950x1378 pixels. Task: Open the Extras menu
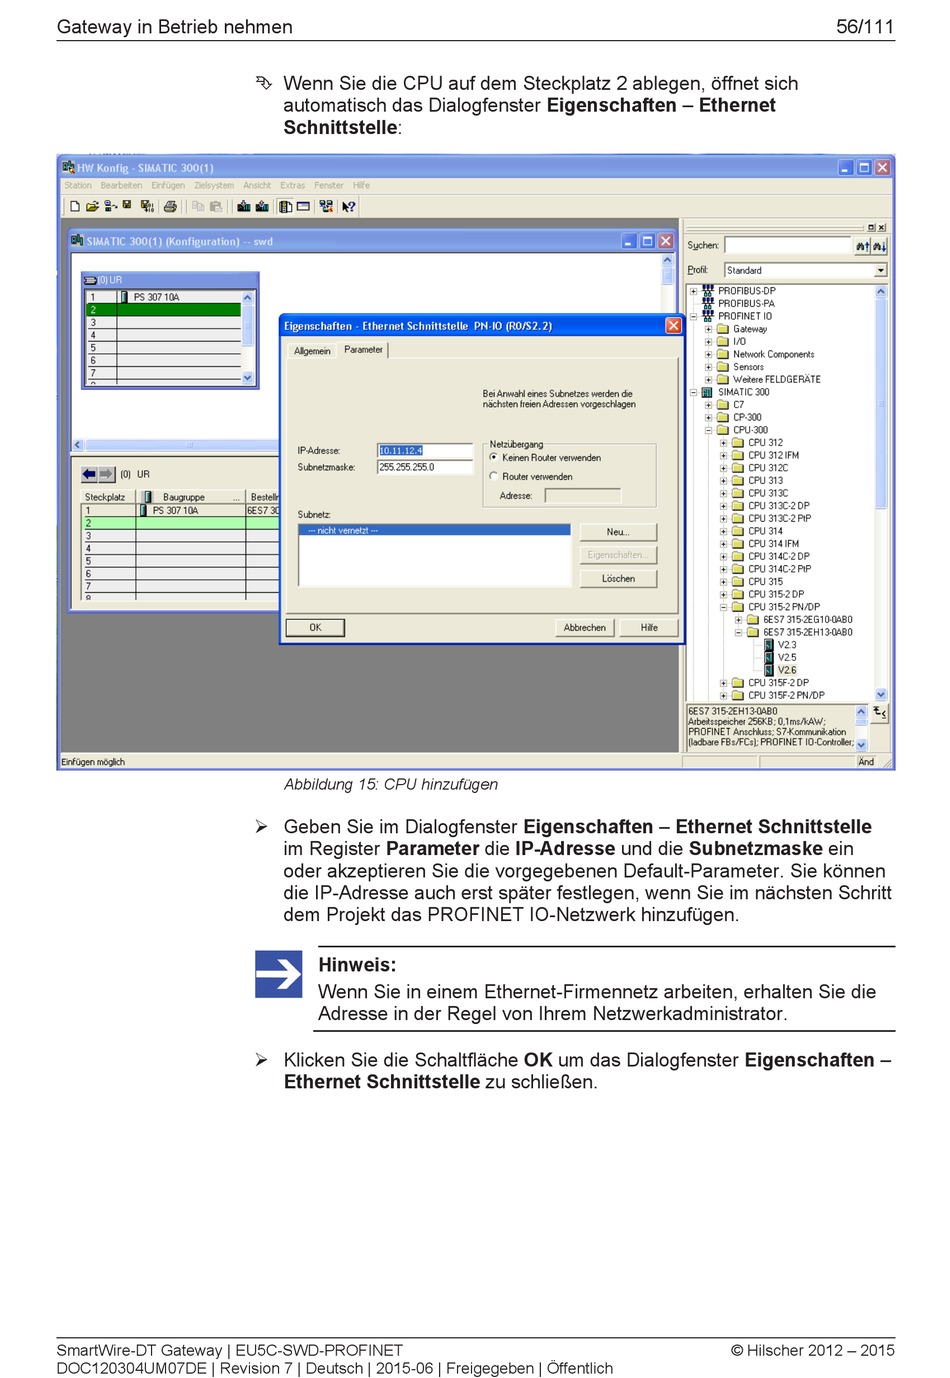tap(292, 185)
